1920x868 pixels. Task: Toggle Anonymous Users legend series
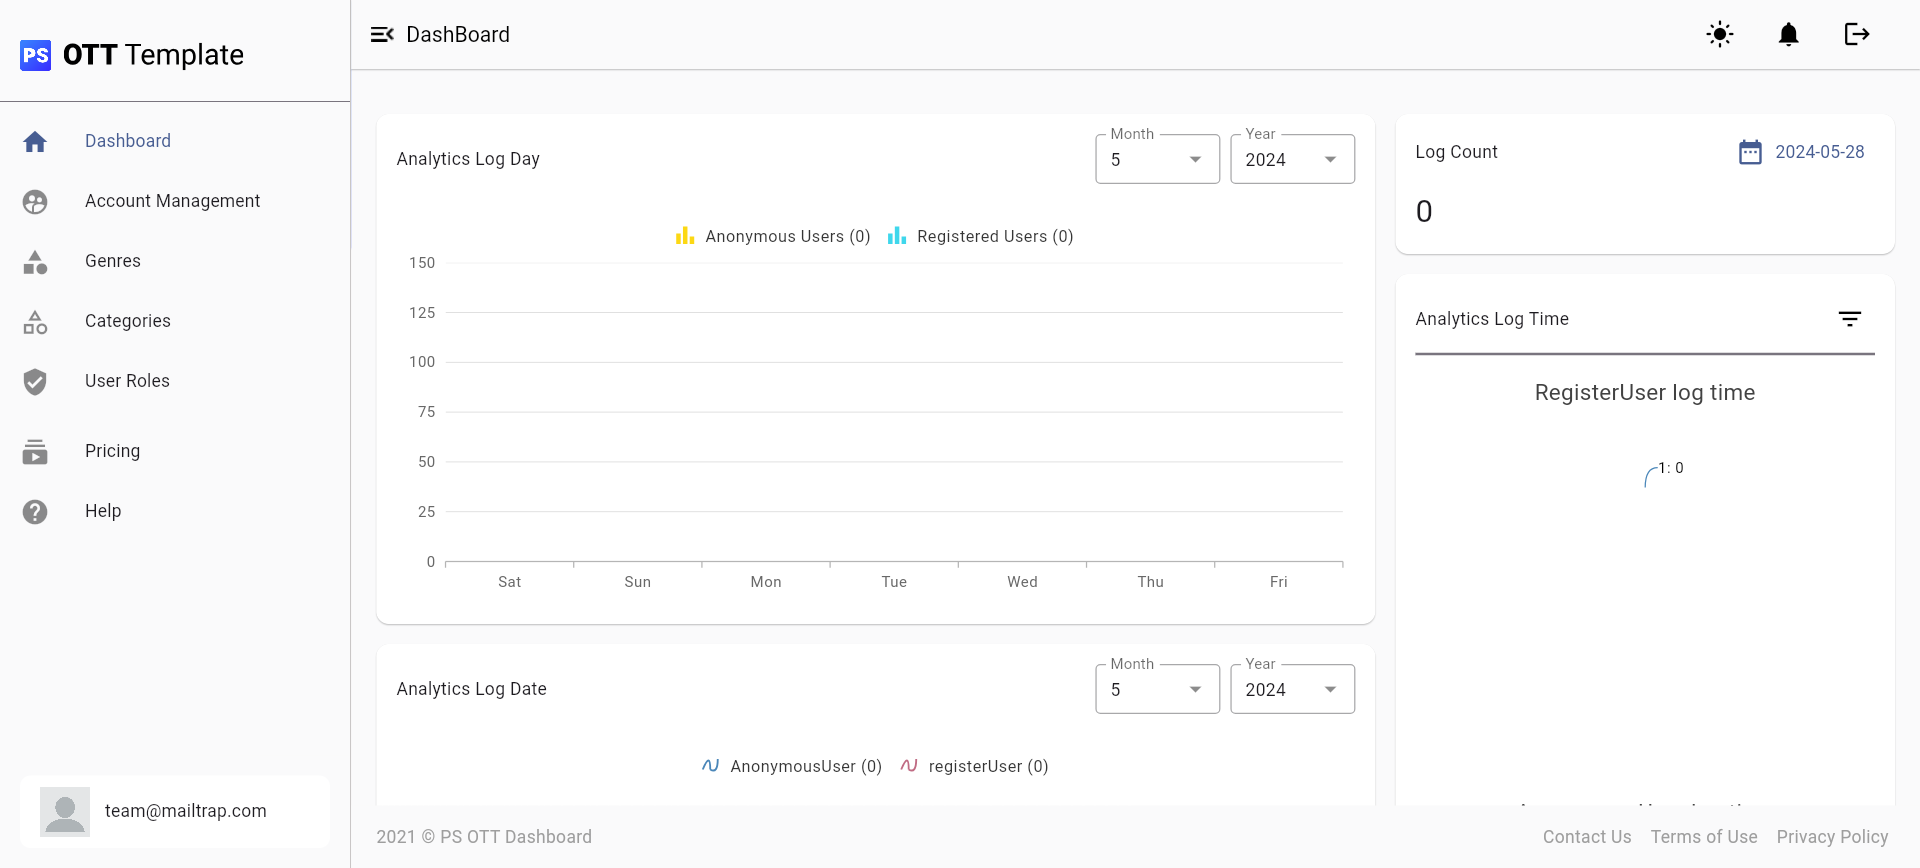tap(773, 237)
